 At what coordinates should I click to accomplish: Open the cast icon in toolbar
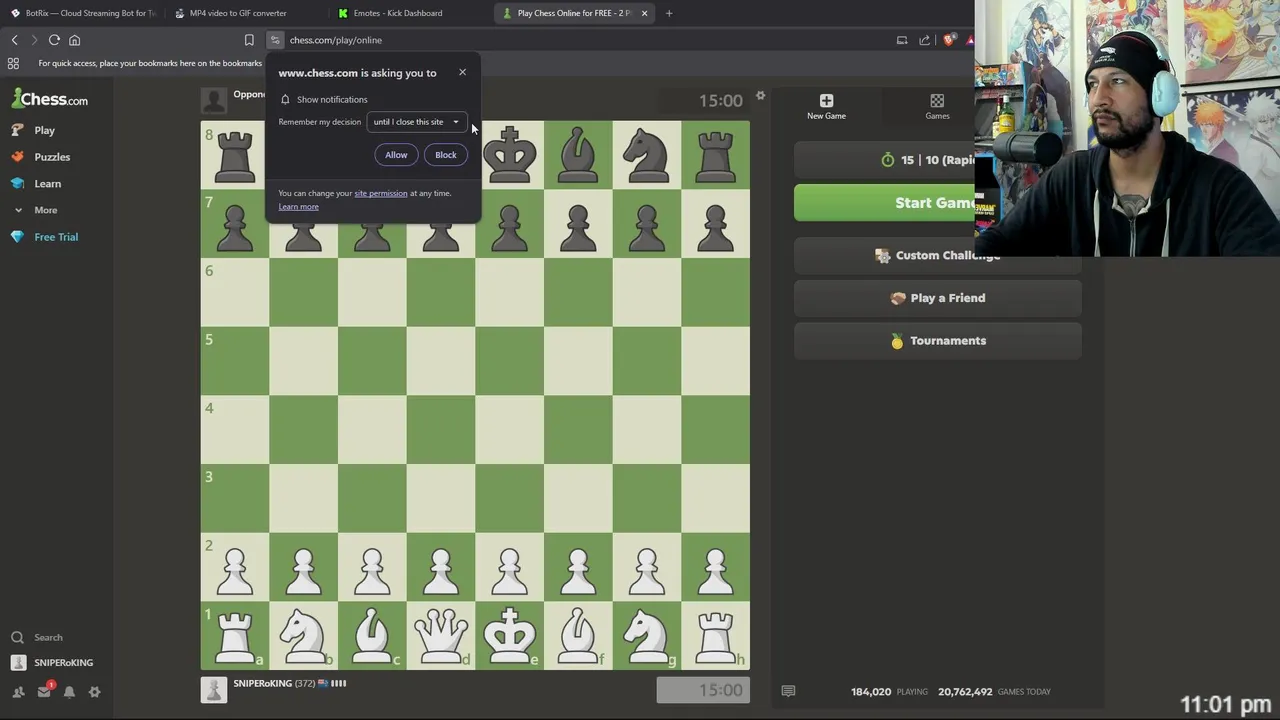coord(902,40)
